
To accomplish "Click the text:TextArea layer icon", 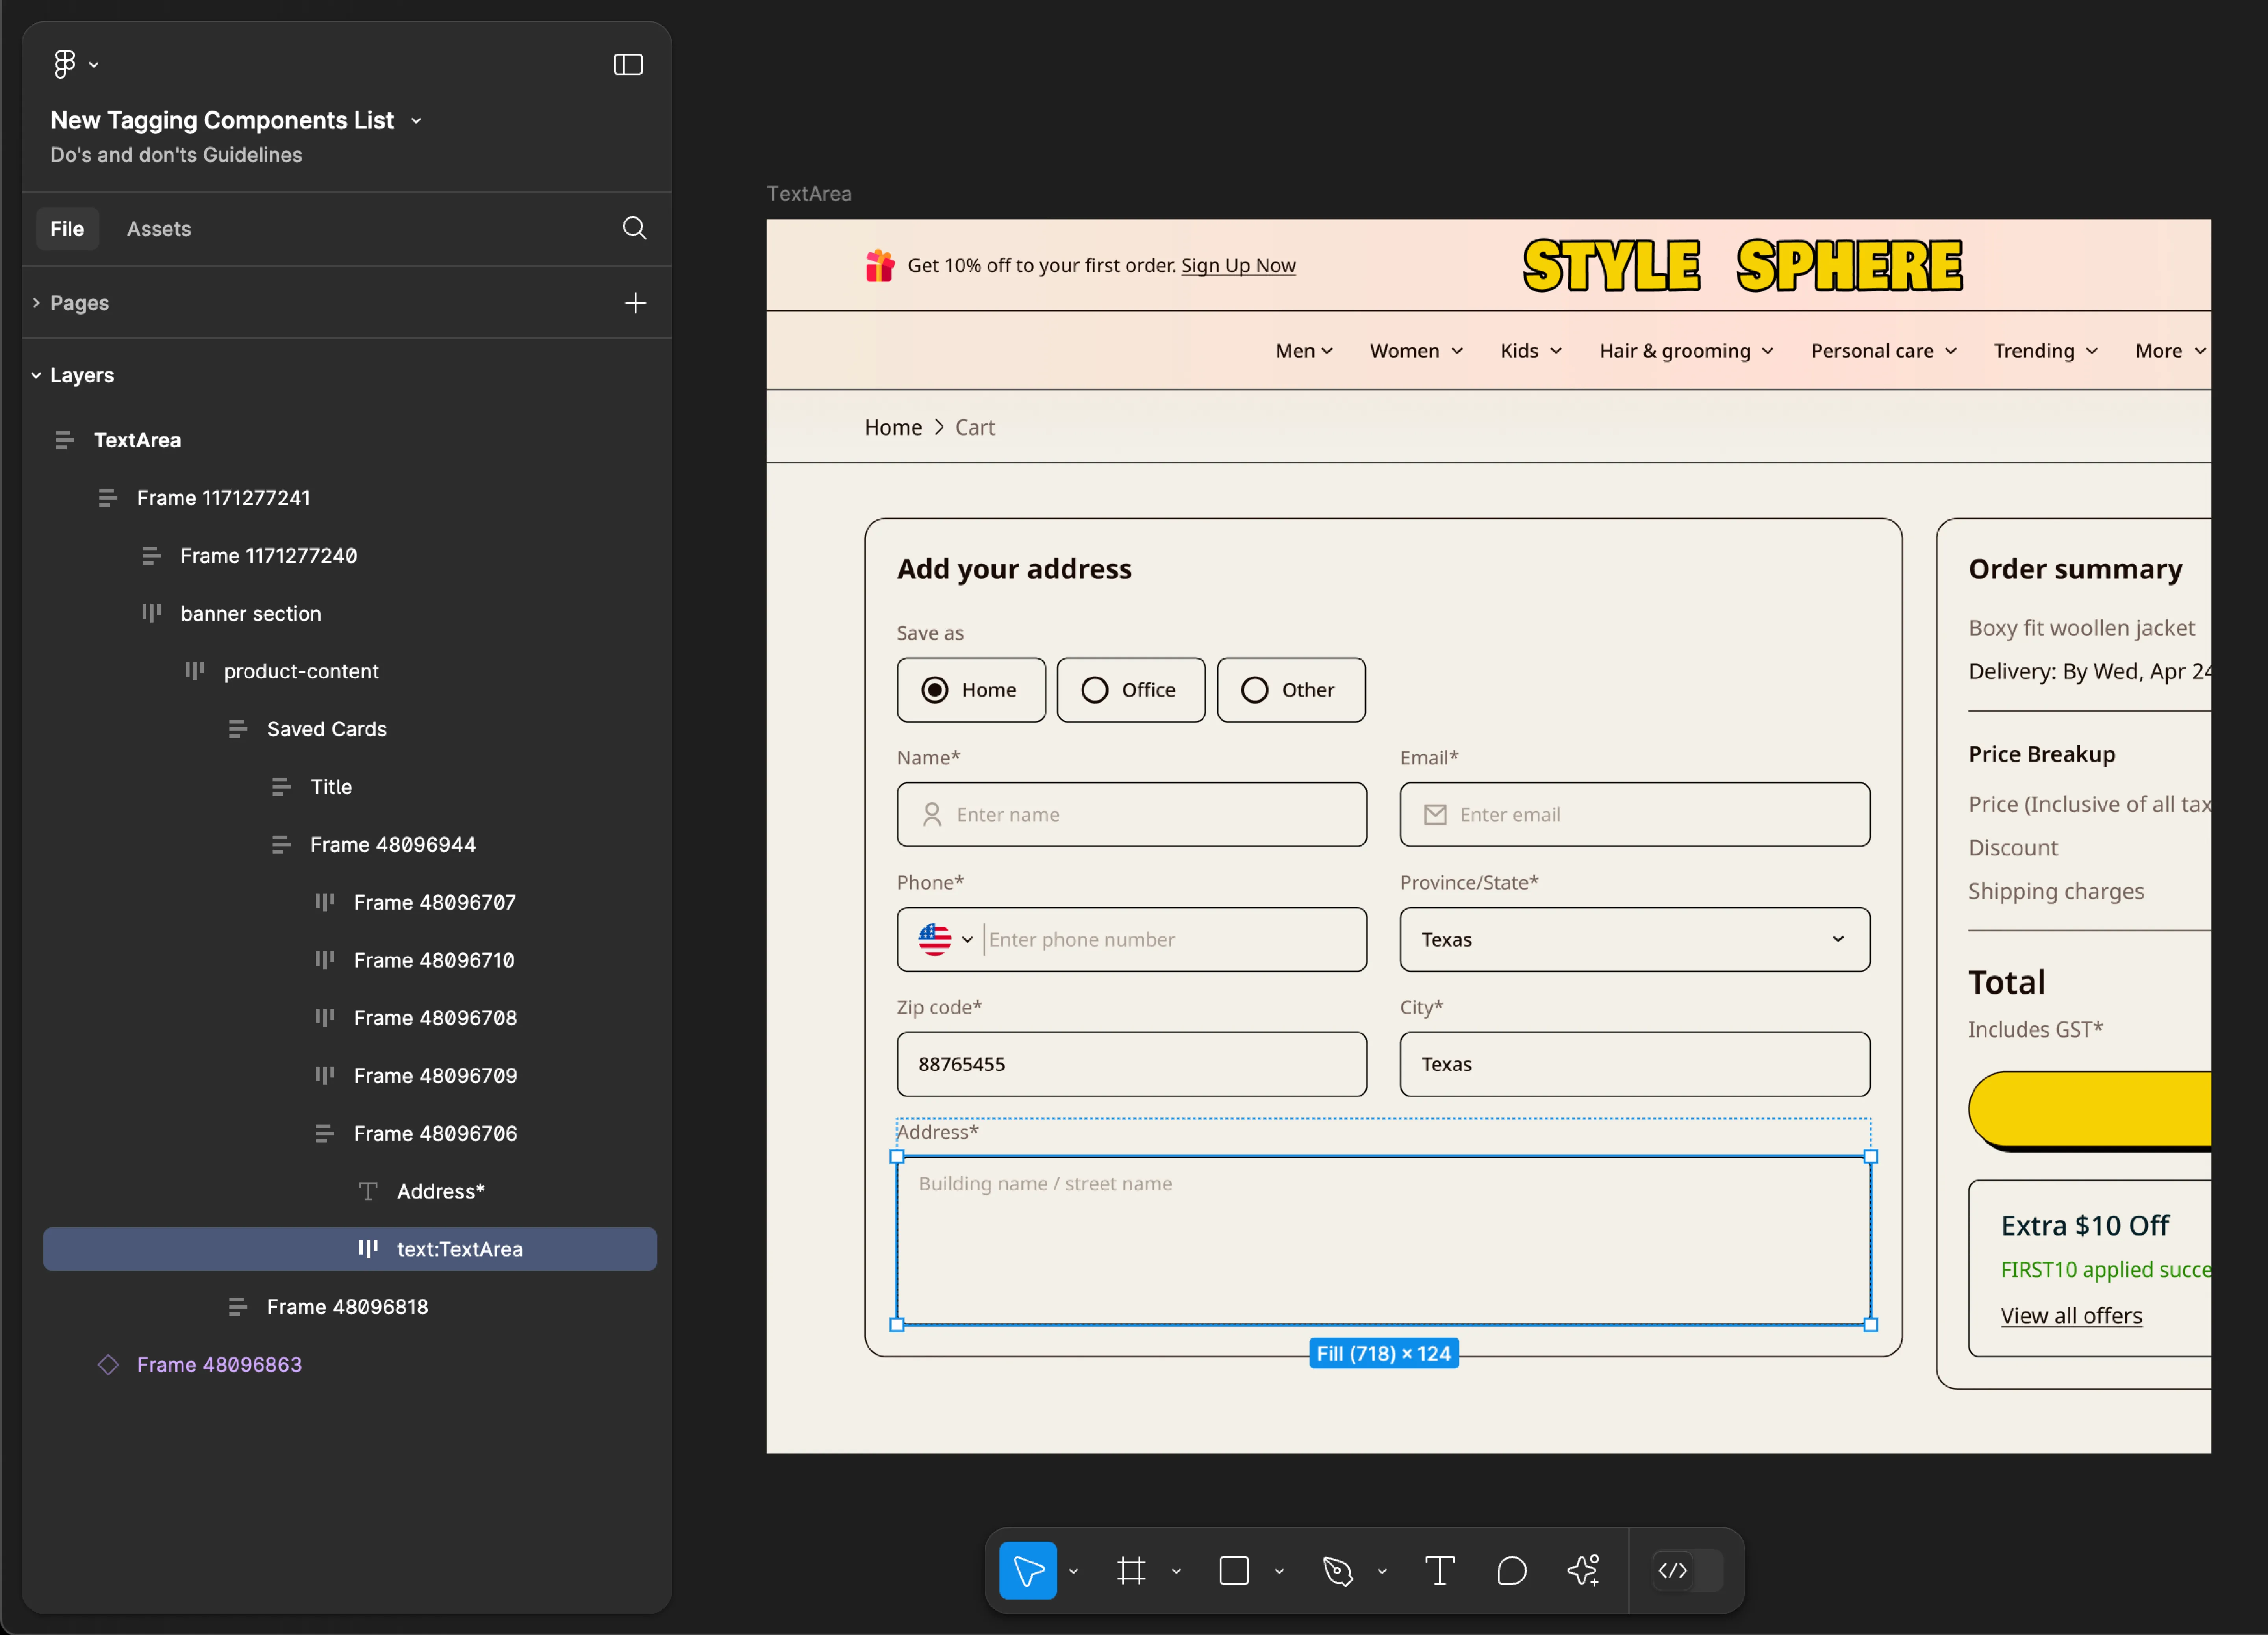I will [368, 1249].
